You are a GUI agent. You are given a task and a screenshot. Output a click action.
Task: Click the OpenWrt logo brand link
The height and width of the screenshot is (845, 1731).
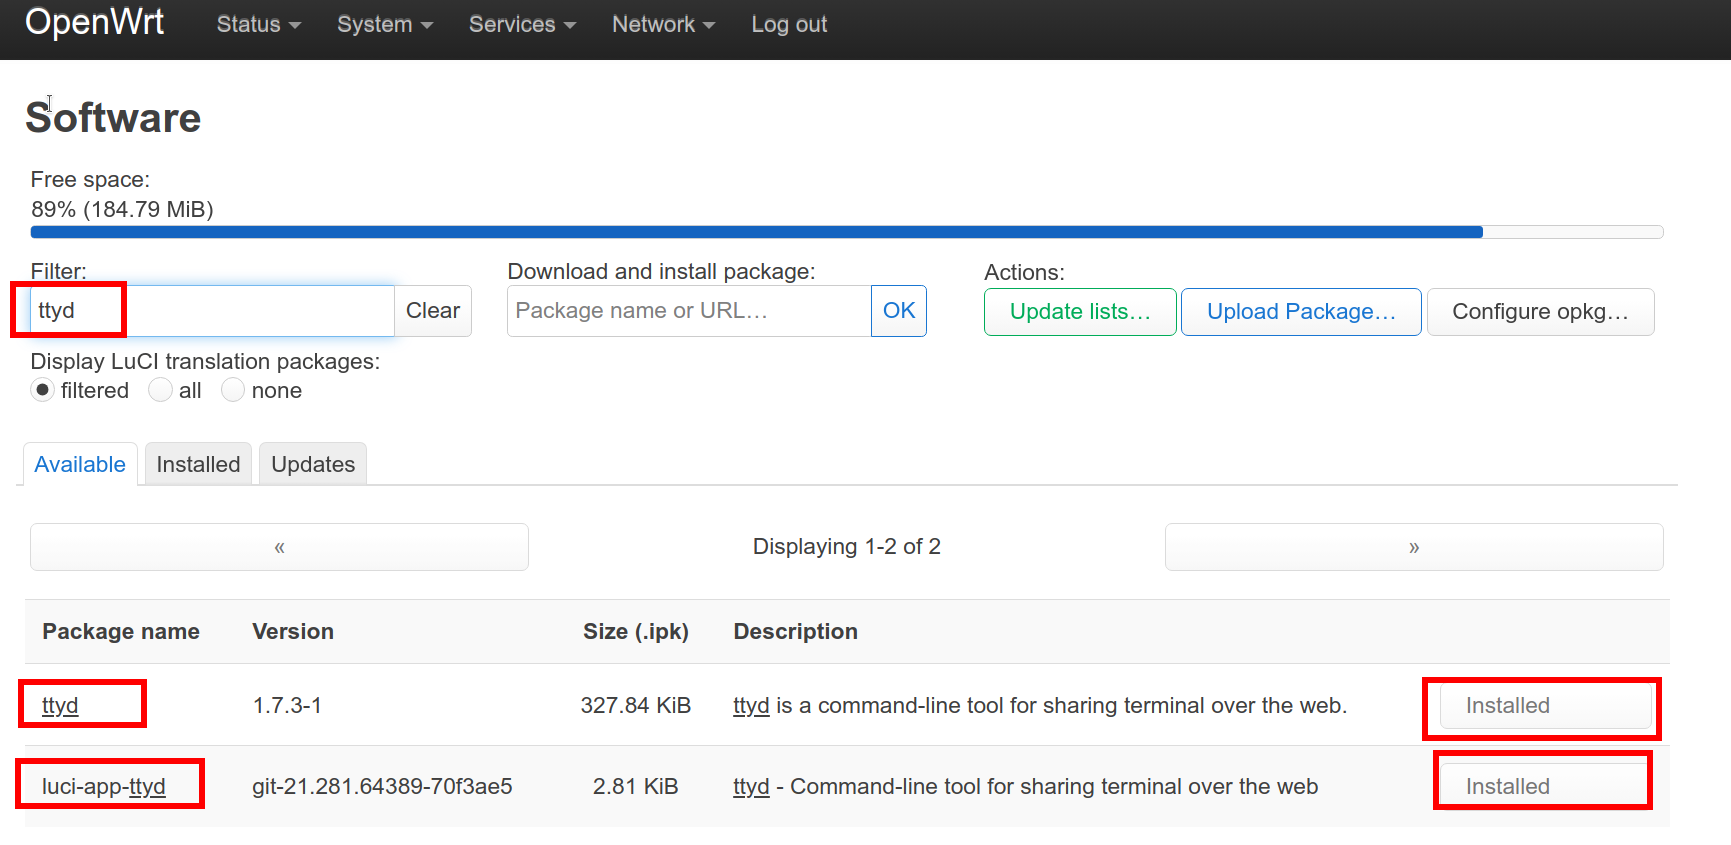click(95, 22)
